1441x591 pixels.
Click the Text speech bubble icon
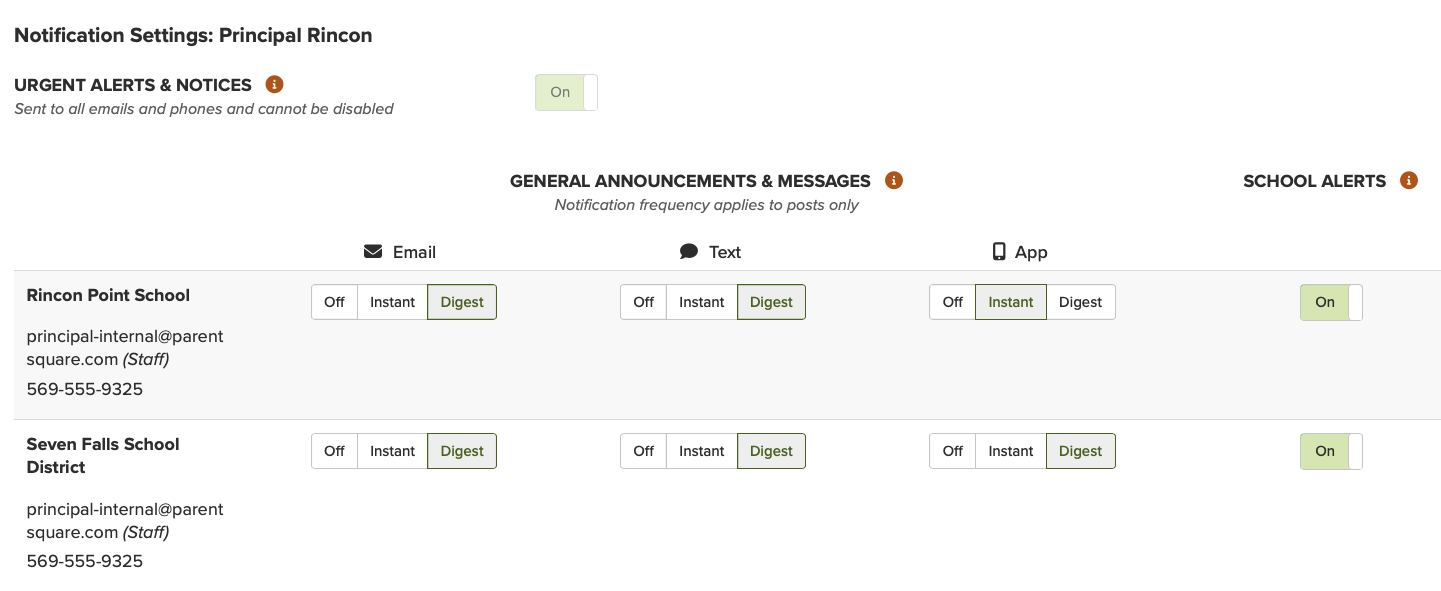pyautogui.click(x=689, y=252)
